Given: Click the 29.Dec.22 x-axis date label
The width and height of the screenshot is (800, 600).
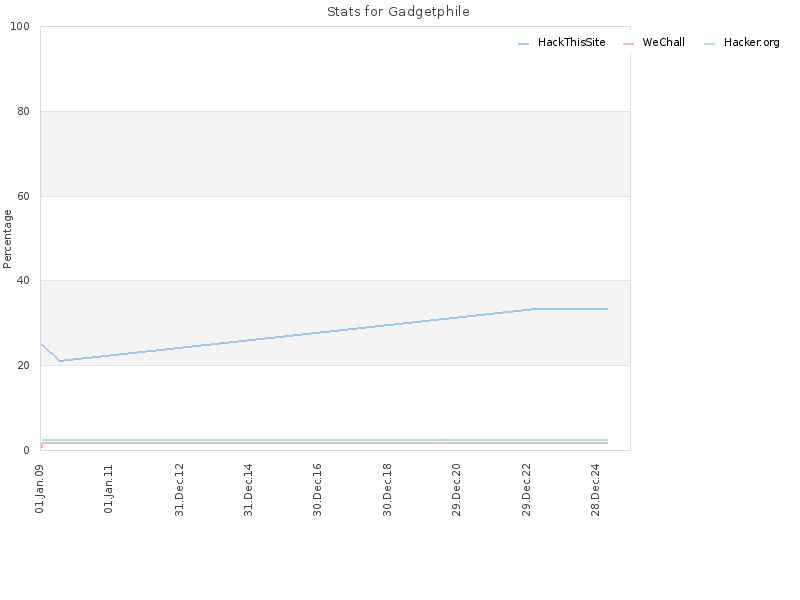Looking at the screenshot, I should (x=526, y=490).
